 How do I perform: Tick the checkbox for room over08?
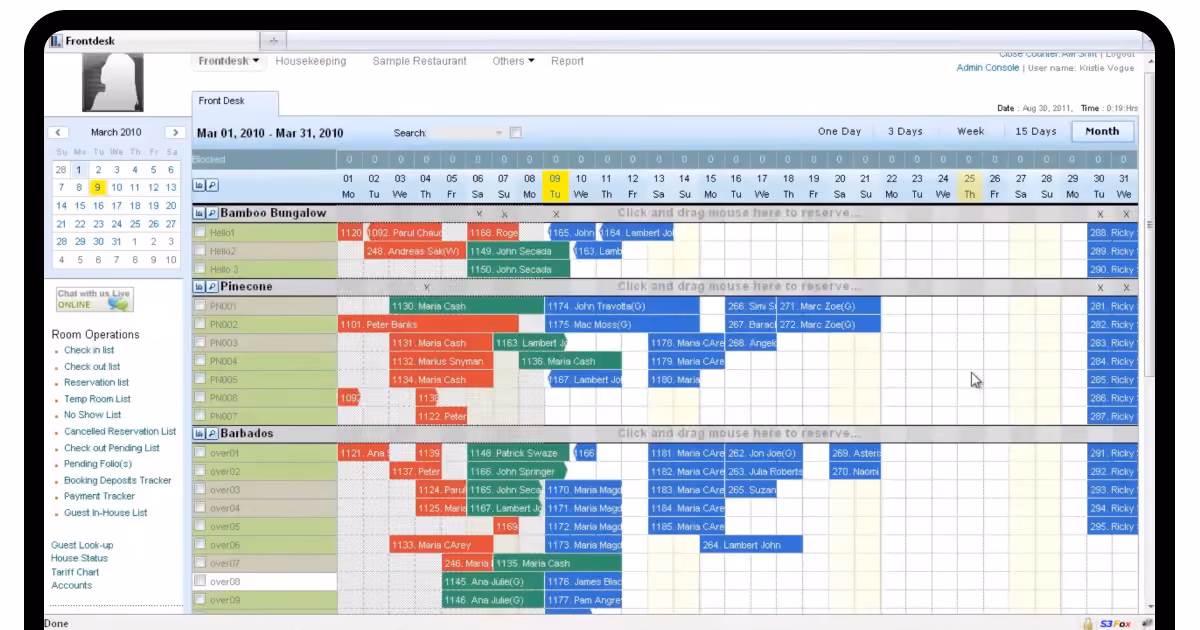[x=200, y=581]
